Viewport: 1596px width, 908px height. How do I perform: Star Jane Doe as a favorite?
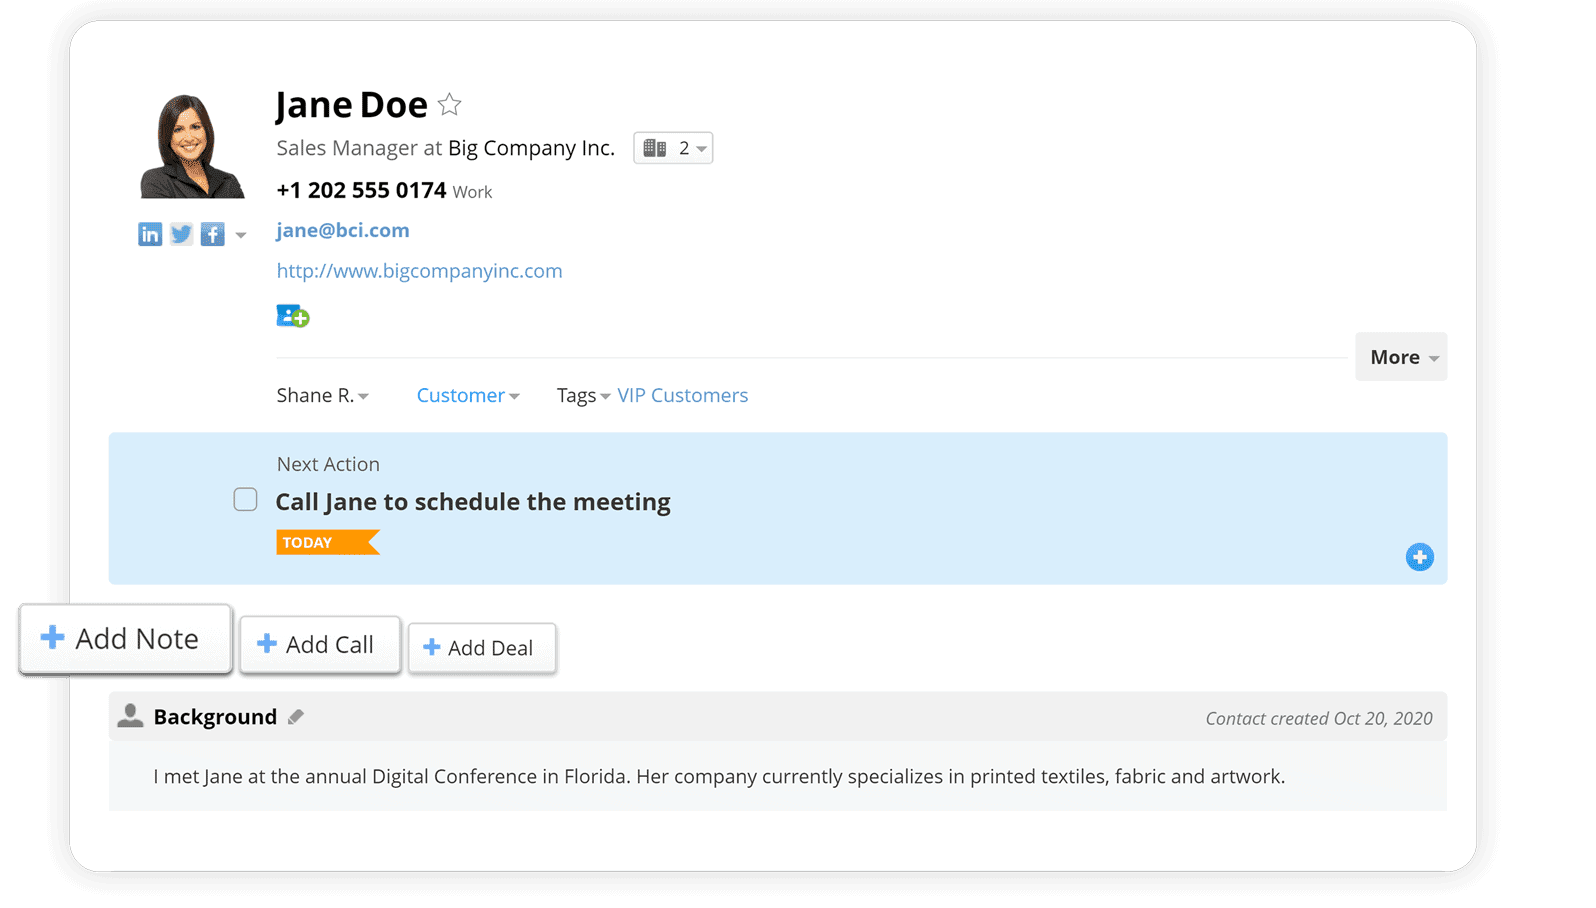pyautogui.click(x=450, y=104)
